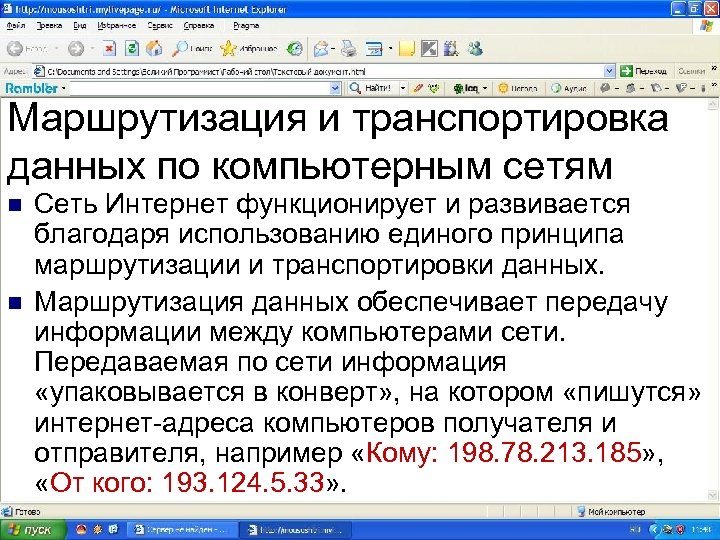Click the Ссылки links toolbar label
This screenshot has width=720, height=540.
[691, 71]
